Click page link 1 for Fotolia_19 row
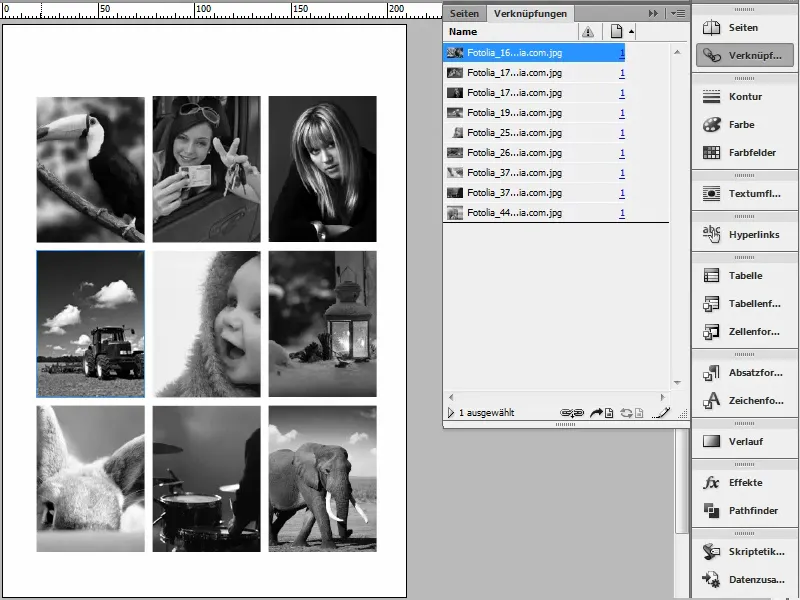This screenshot has height=600, width=800. [622, 113]
